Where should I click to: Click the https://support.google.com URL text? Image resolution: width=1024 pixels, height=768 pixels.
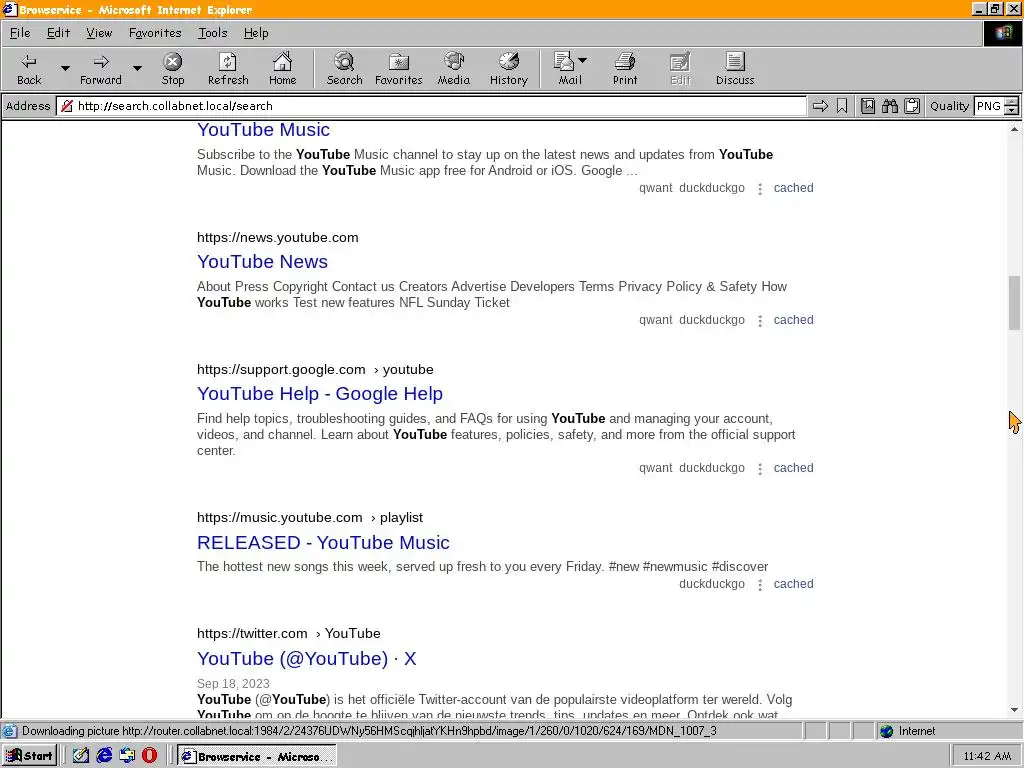(x=281, y=370)
